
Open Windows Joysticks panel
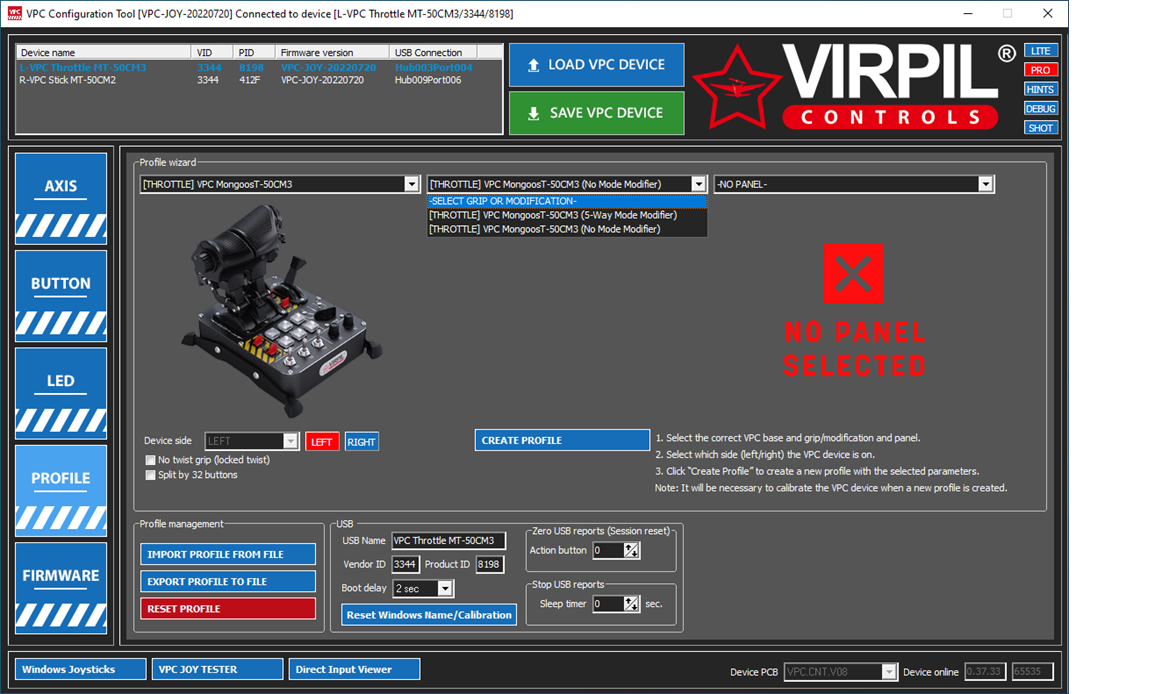click(81, 669)
